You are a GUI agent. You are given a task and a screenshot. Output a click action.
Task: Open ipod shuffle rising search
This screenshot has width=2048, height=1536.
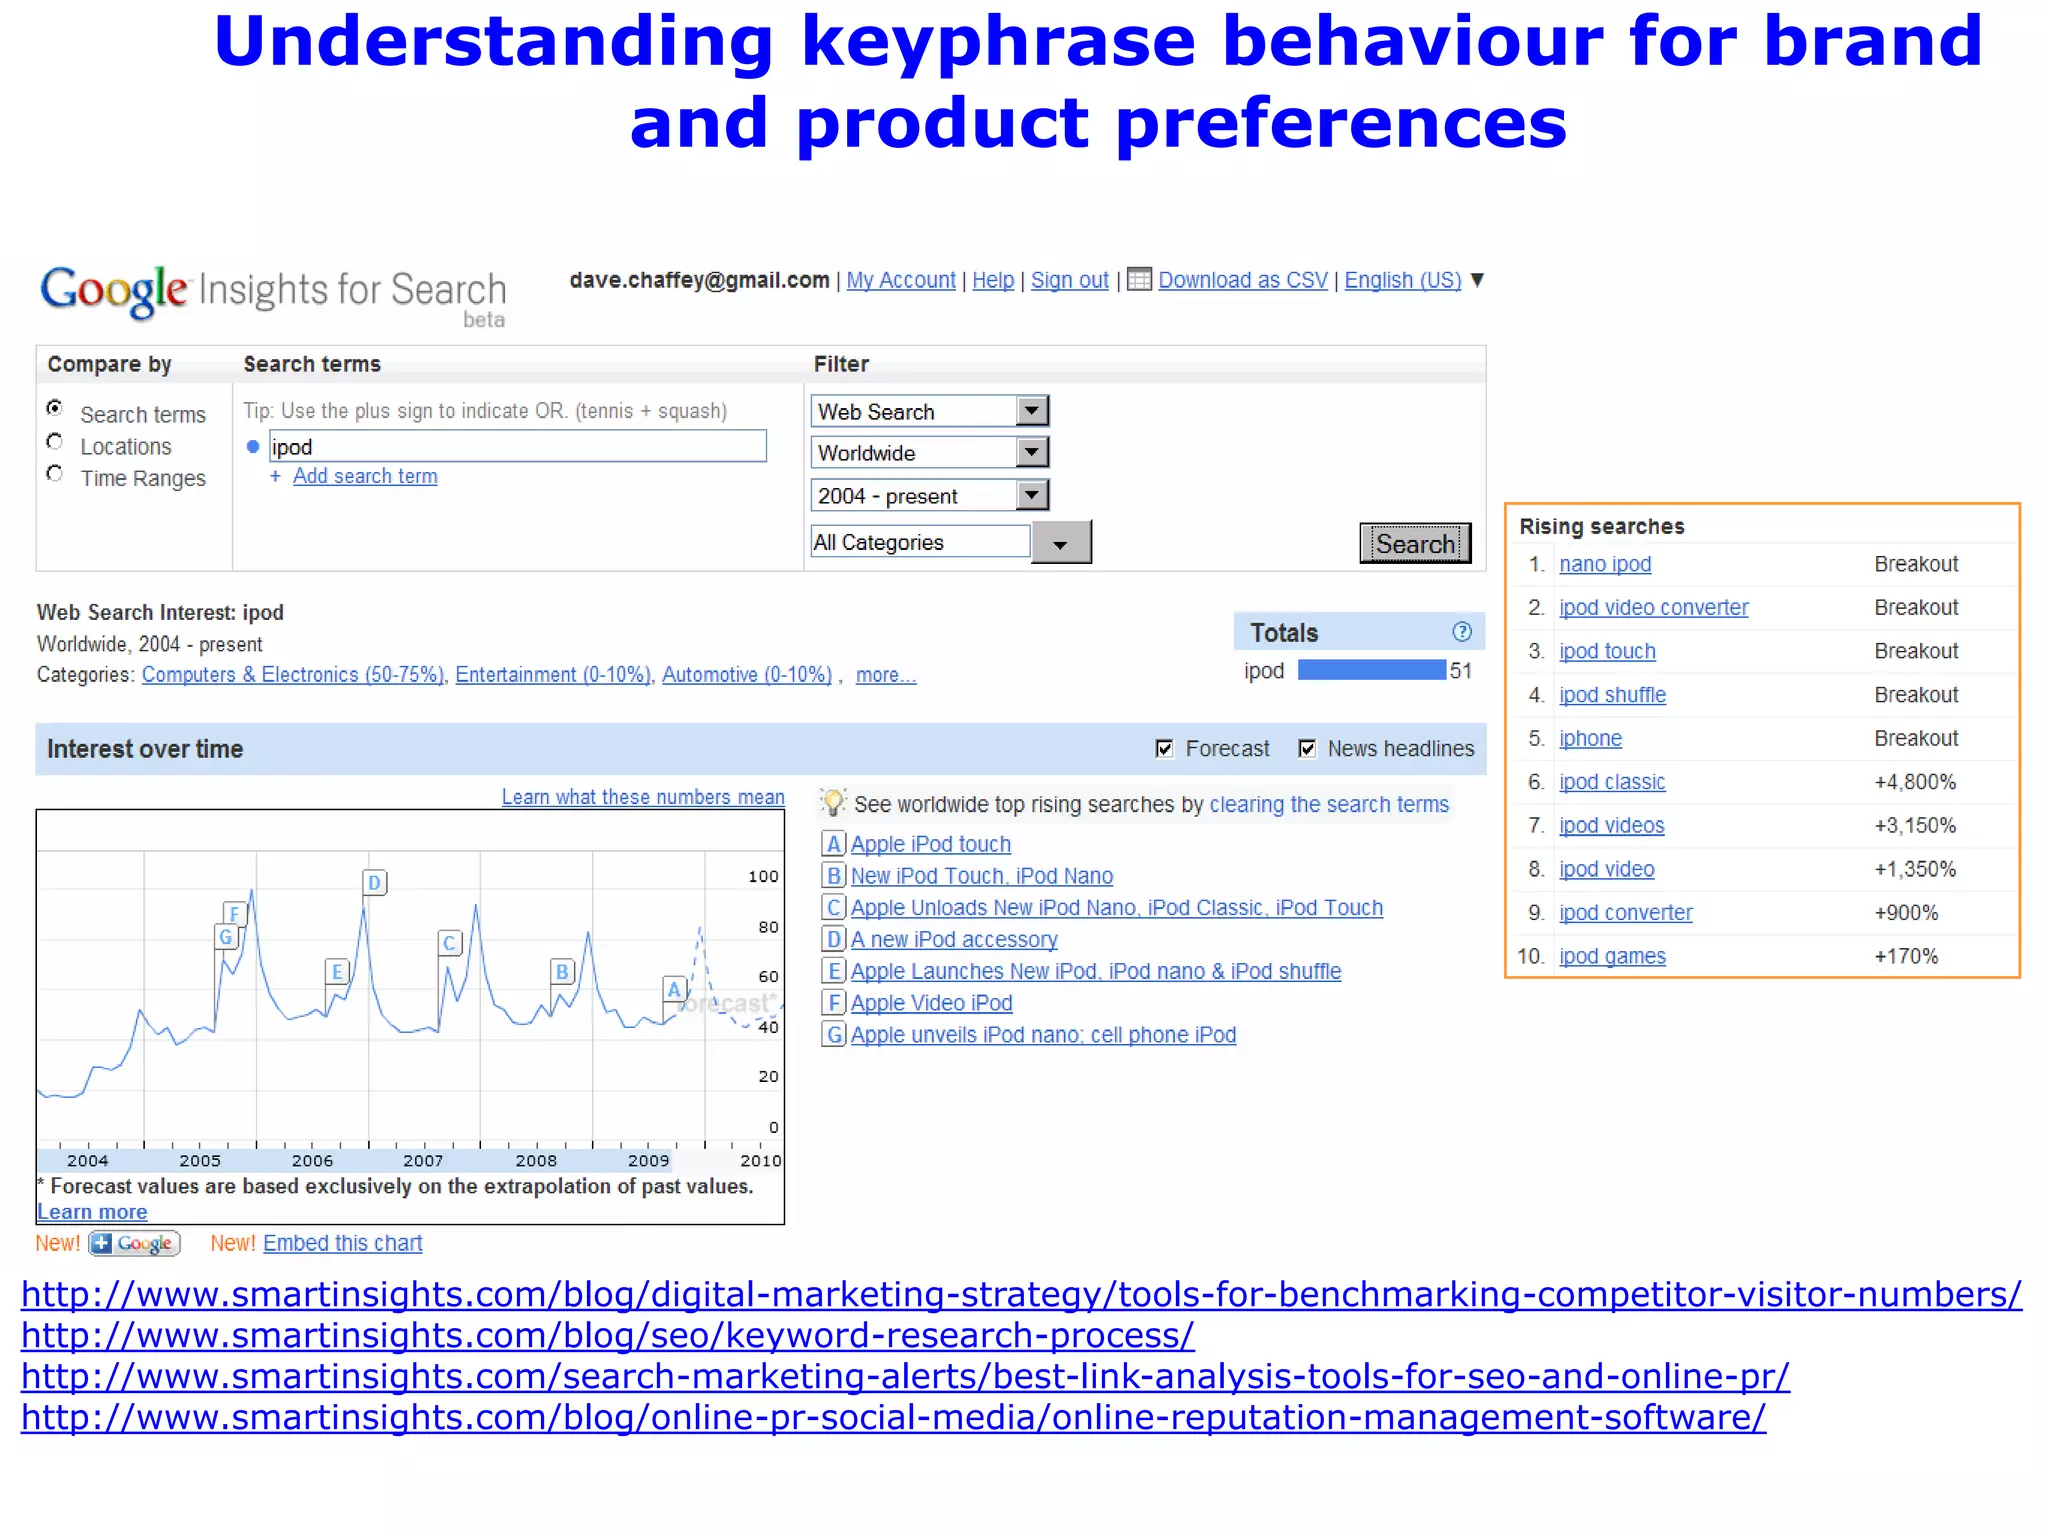point(1612,695)
